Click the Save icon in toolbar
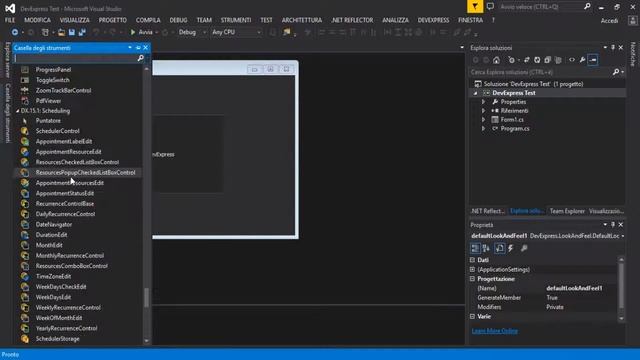Image resolution: width=640 pixels, height=360 pixels. pos(72,32)
